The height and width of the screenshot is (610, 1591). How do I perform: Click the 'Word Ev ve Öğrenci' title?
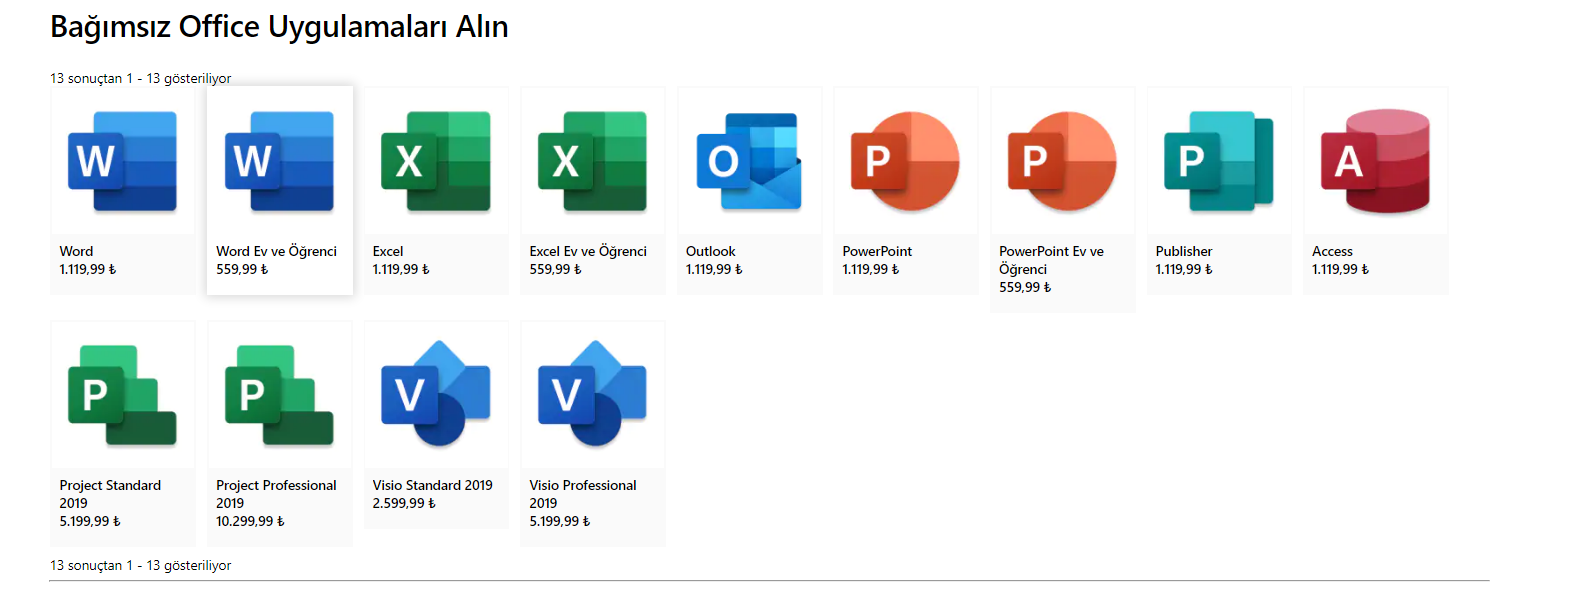coord(276,251)
